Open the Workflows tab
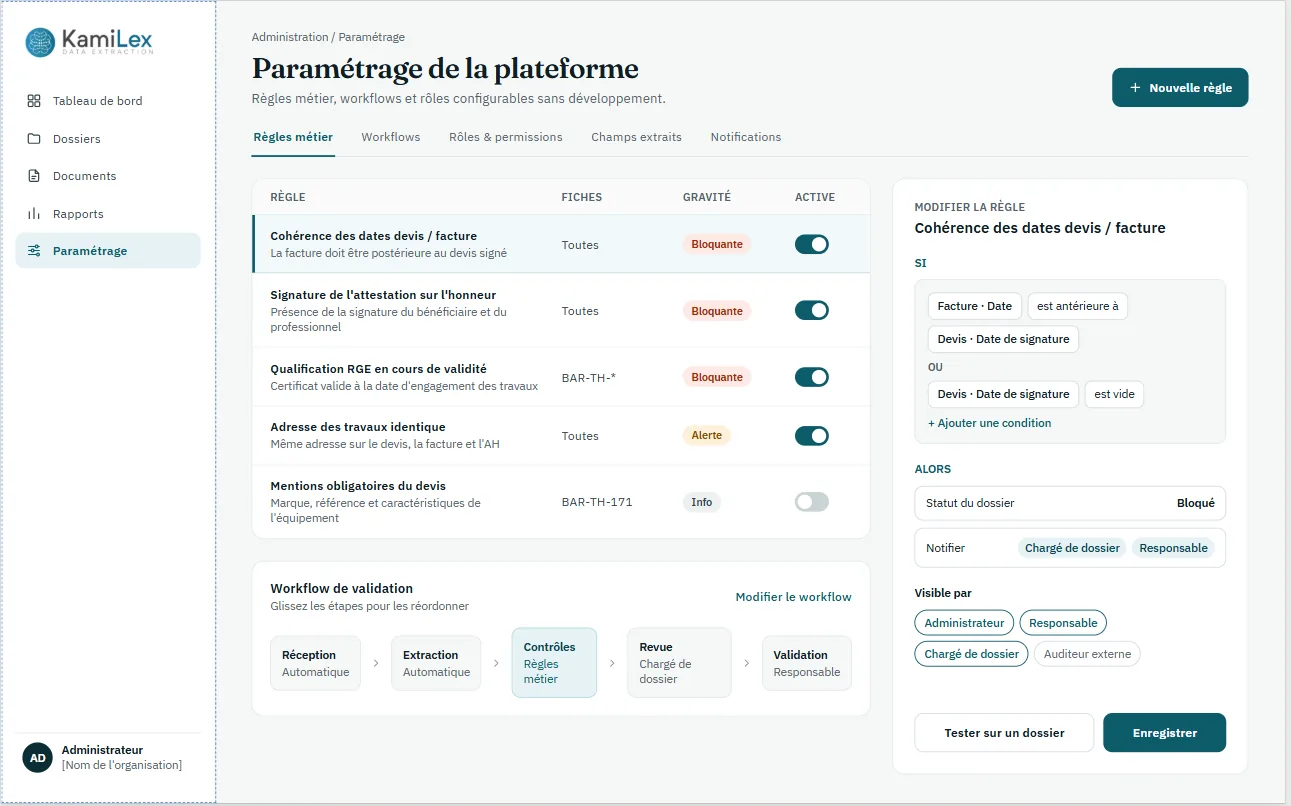The image size is (1291, 806). point(391,137)
